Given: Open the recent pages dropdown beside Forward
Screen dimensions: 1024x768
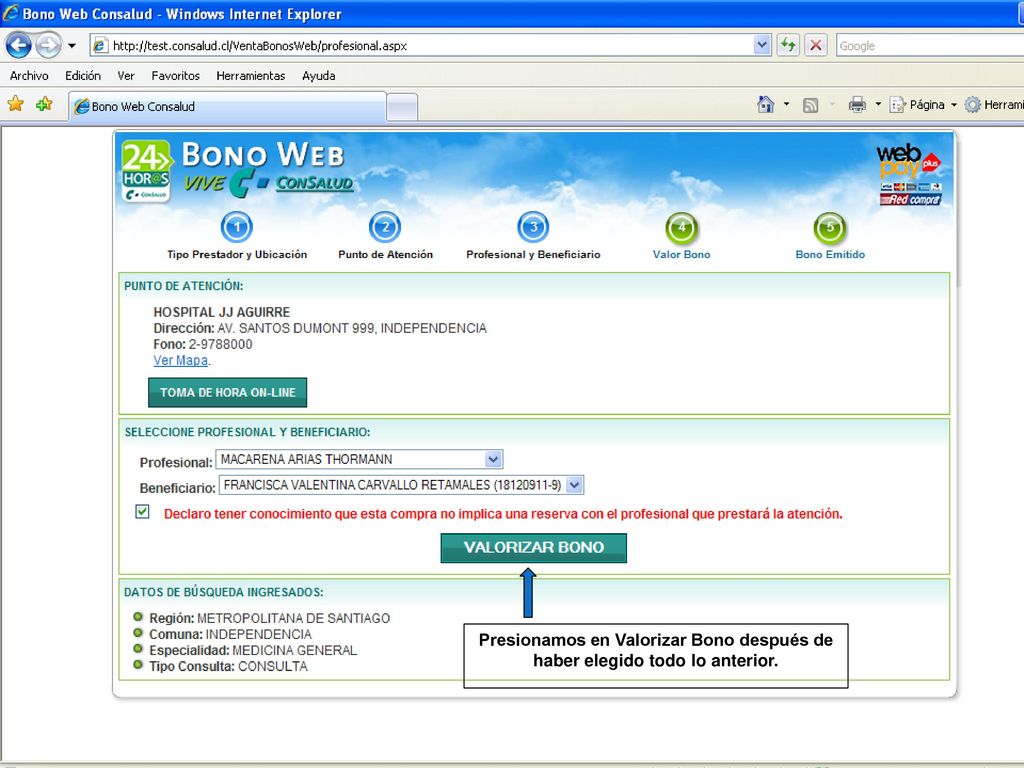Looking at the screenshot, I should pyautogui.click(x=72, y=46).
